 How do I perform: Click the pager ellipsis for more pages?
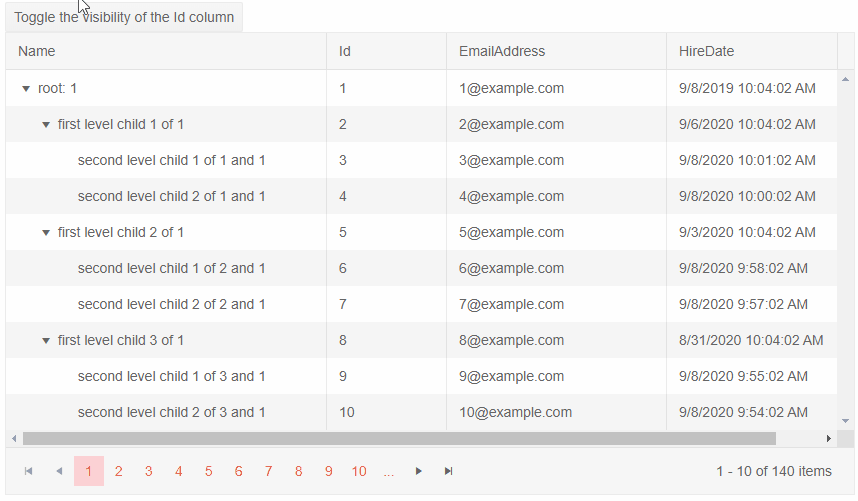[x=389, y=471]
